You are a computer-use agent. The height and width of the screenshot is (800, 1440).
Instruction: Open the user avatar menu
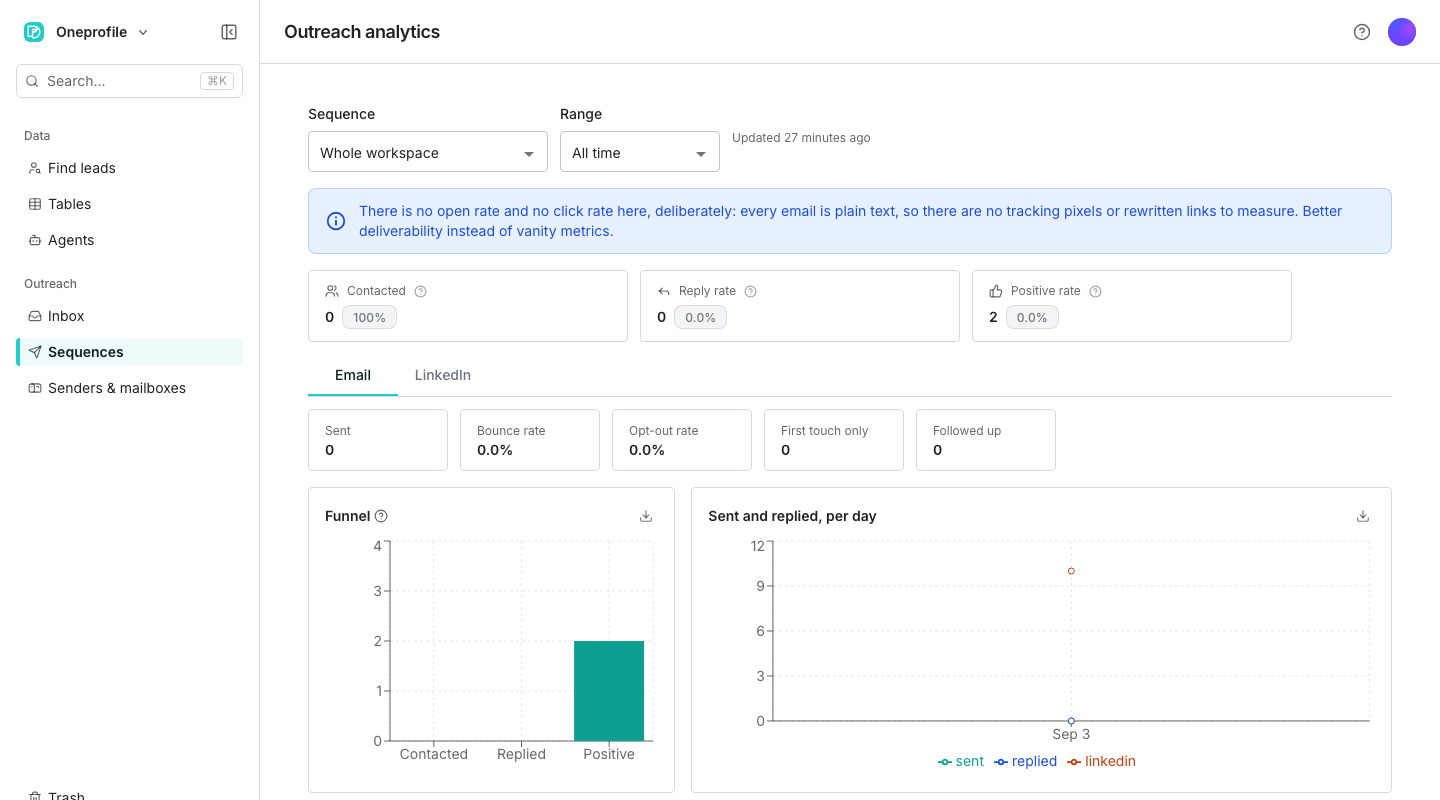[1402, 32]
